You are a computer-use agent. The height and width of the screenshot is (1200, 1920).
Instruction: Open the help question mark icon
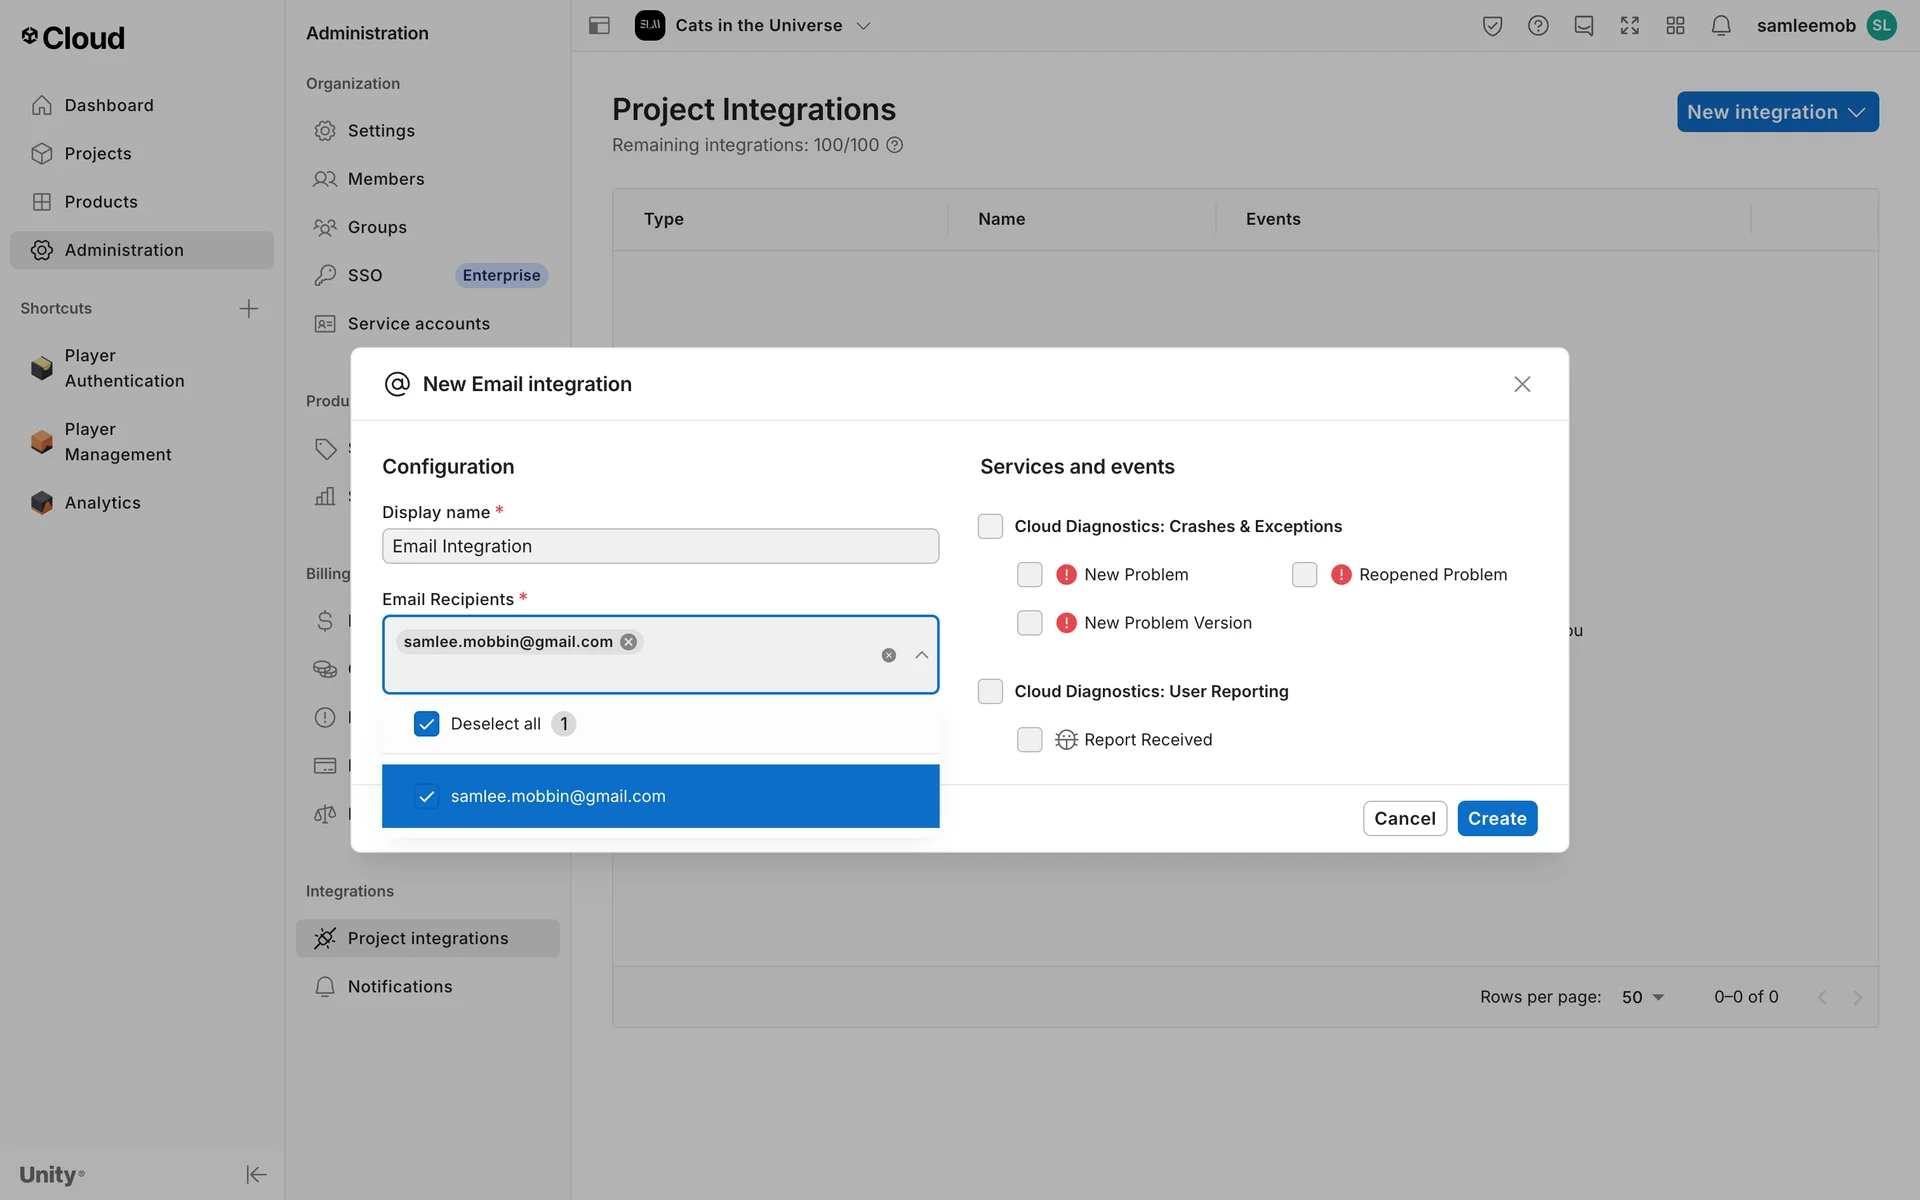tap(1538, 26)
